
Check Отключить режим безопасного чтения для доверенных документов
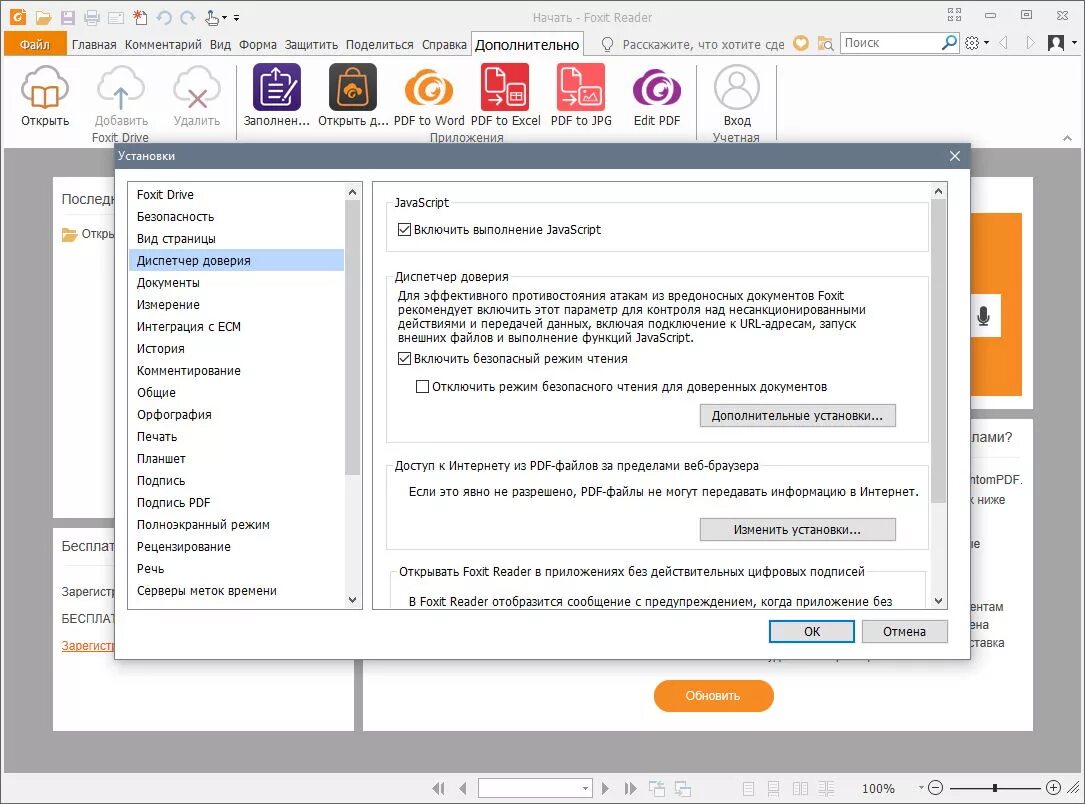click(422, 387)
